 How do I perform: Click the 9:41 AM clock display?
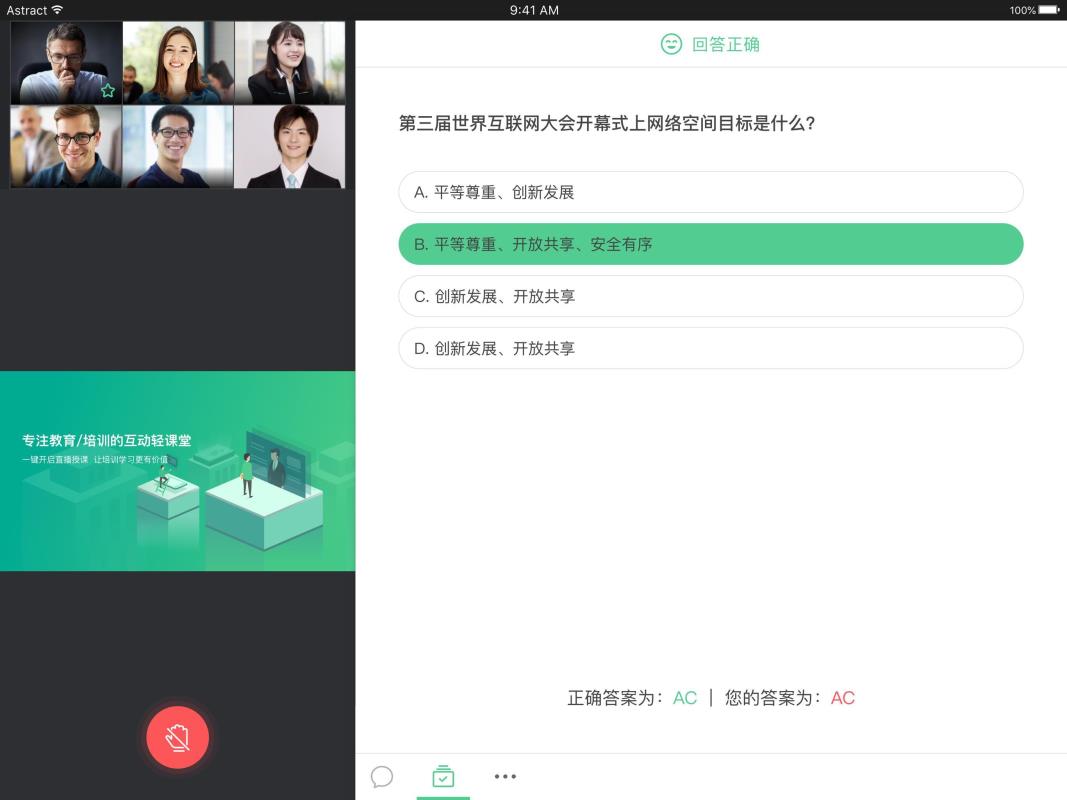[x=533, y=10]
